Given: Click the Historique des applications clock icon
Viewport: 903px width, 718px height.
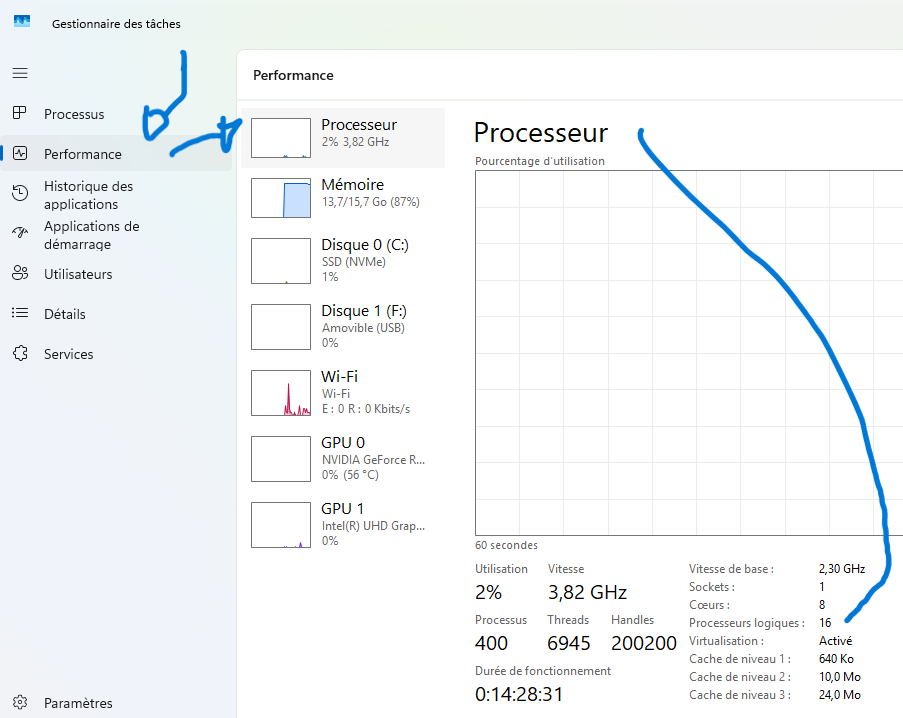Looking at the screenshot, I should [20, 194].
